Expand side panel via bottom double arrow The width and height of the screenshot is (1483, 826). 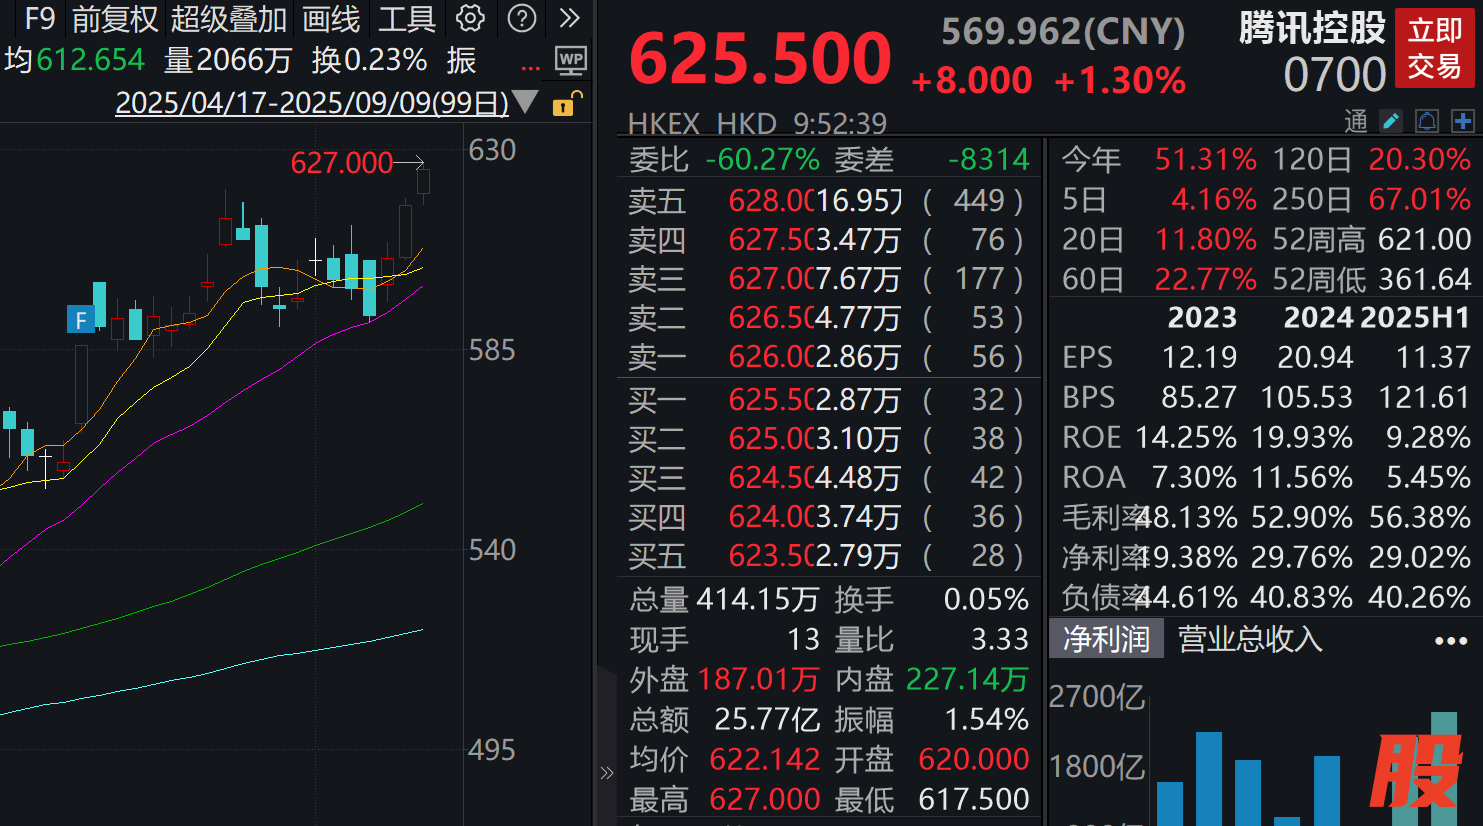tap(606, 772)
